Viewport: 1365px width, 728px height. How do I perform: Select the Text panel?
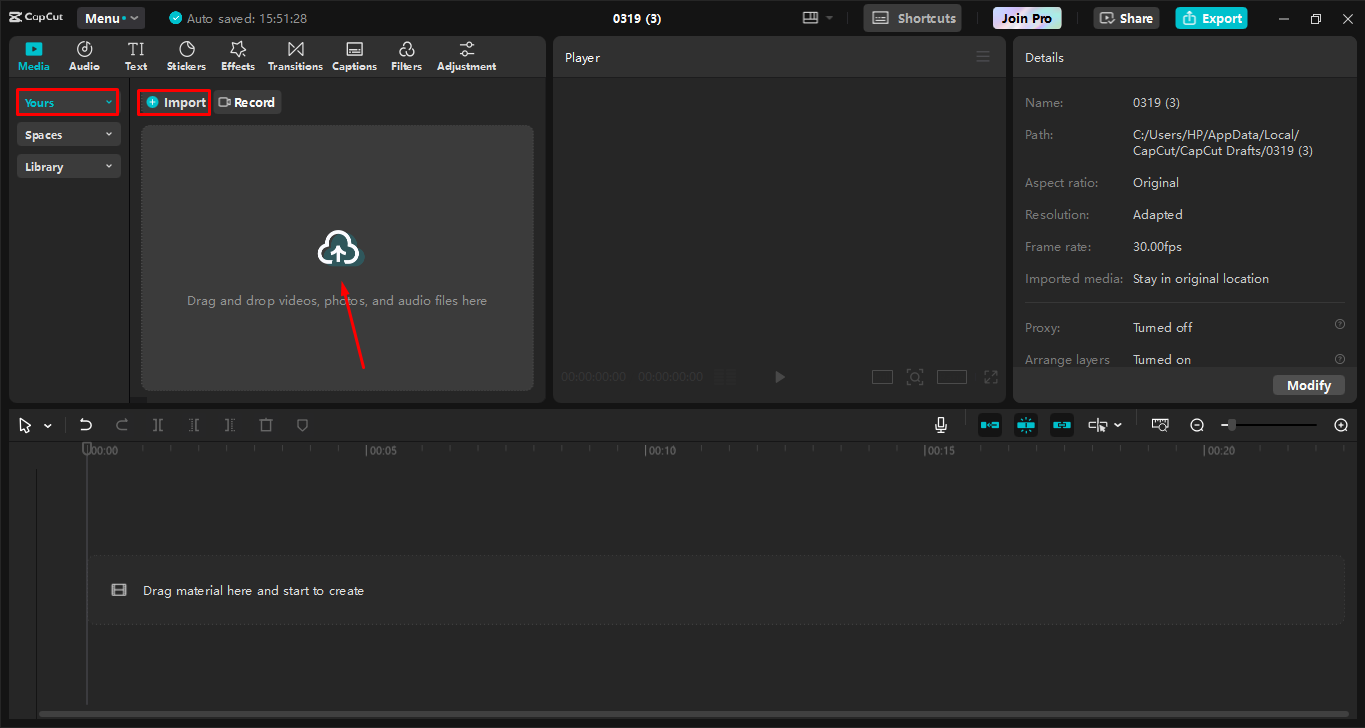[136, 55]
